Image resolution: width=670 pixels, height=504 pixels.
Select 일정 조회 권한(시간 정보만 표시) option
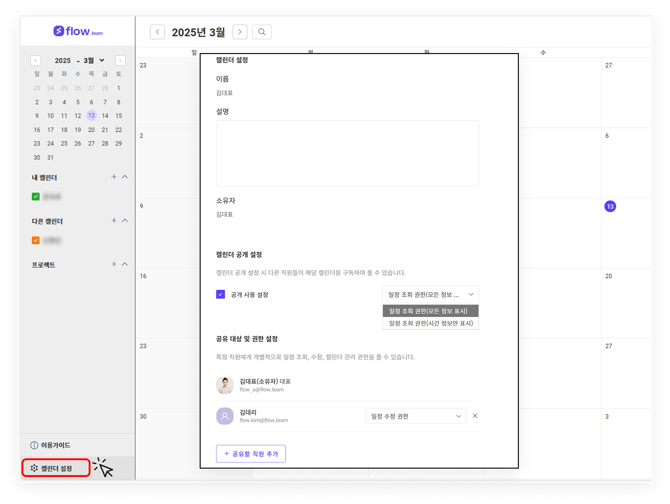[430, 324]
